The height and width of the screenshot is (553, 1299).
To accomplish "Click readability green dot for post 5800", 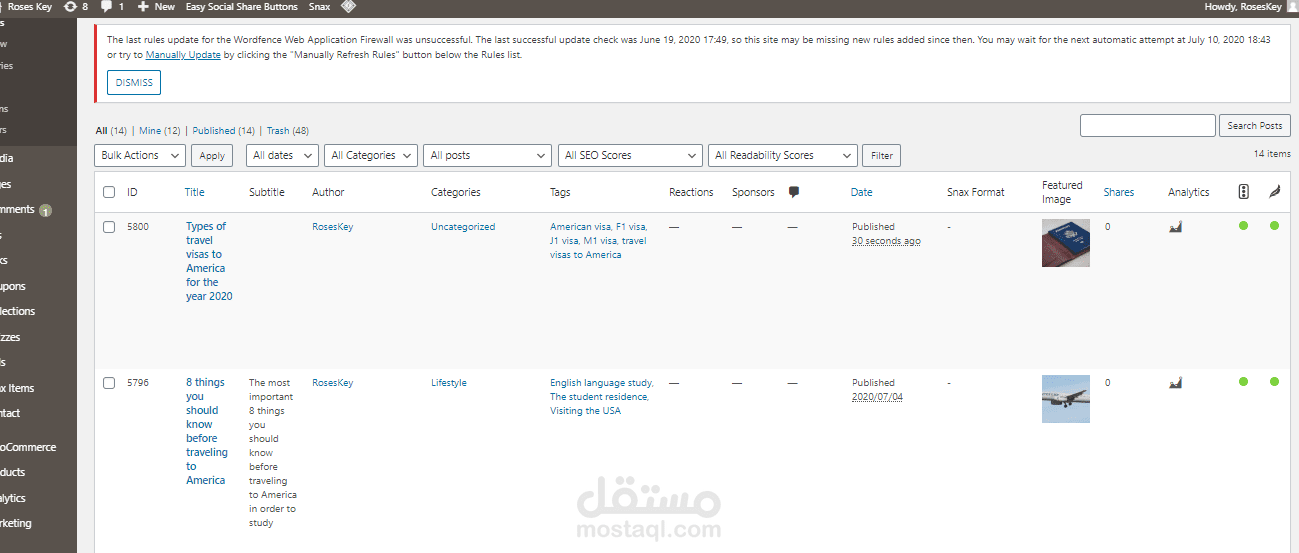I will [x=1274, y=226].
